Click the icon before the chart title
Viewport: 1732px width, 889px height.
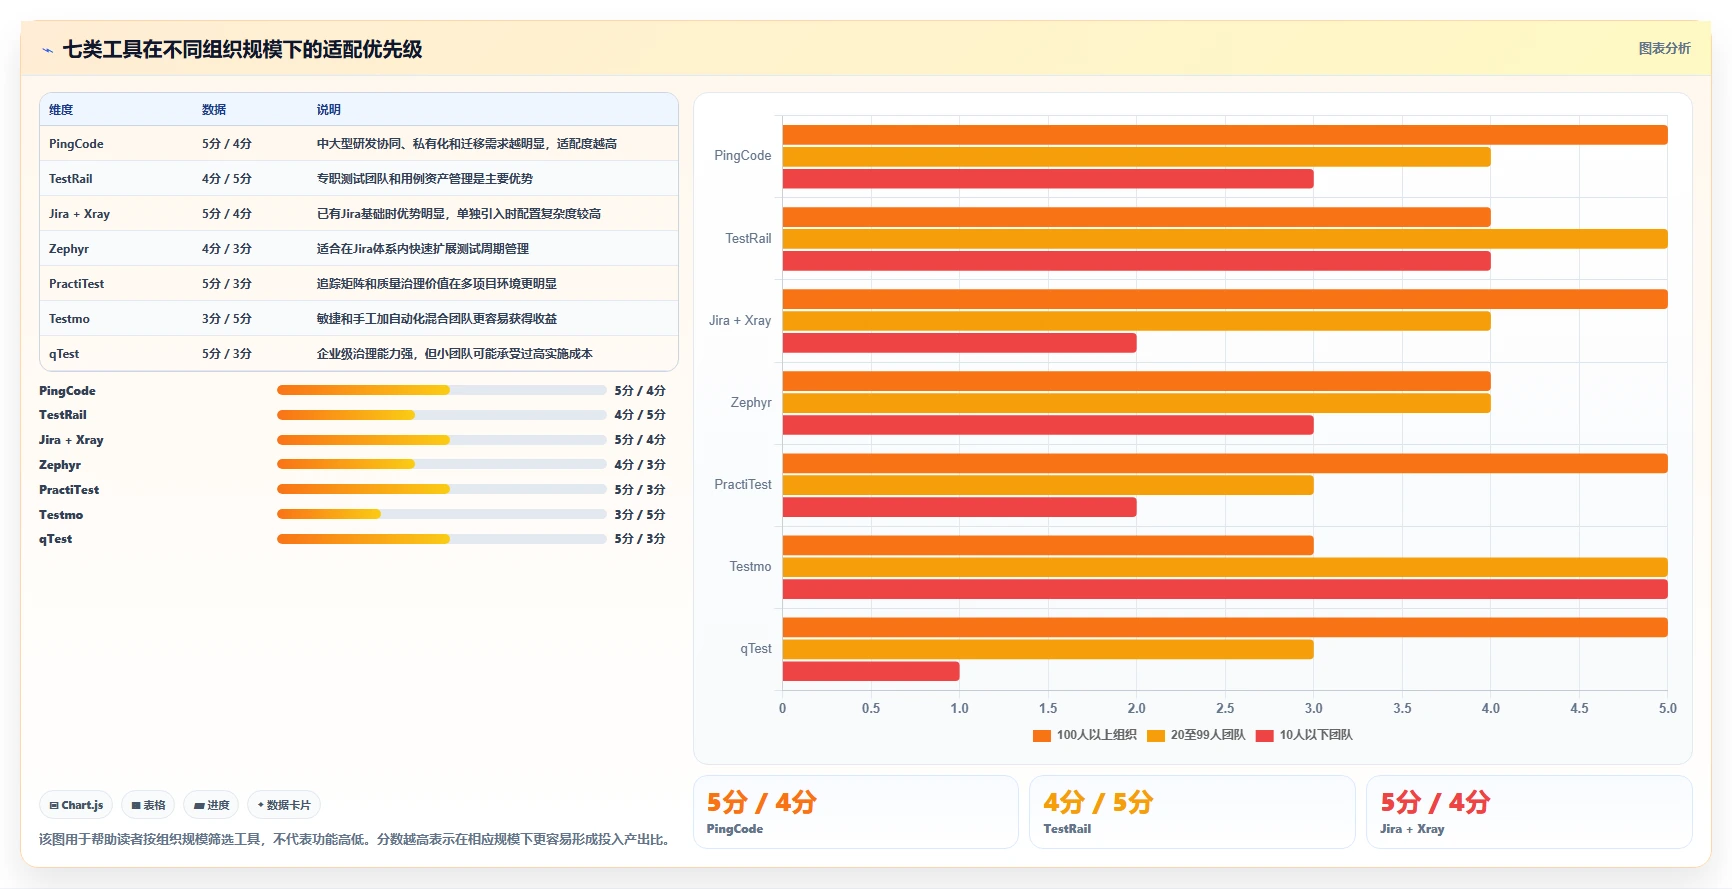tap(47, 50)
